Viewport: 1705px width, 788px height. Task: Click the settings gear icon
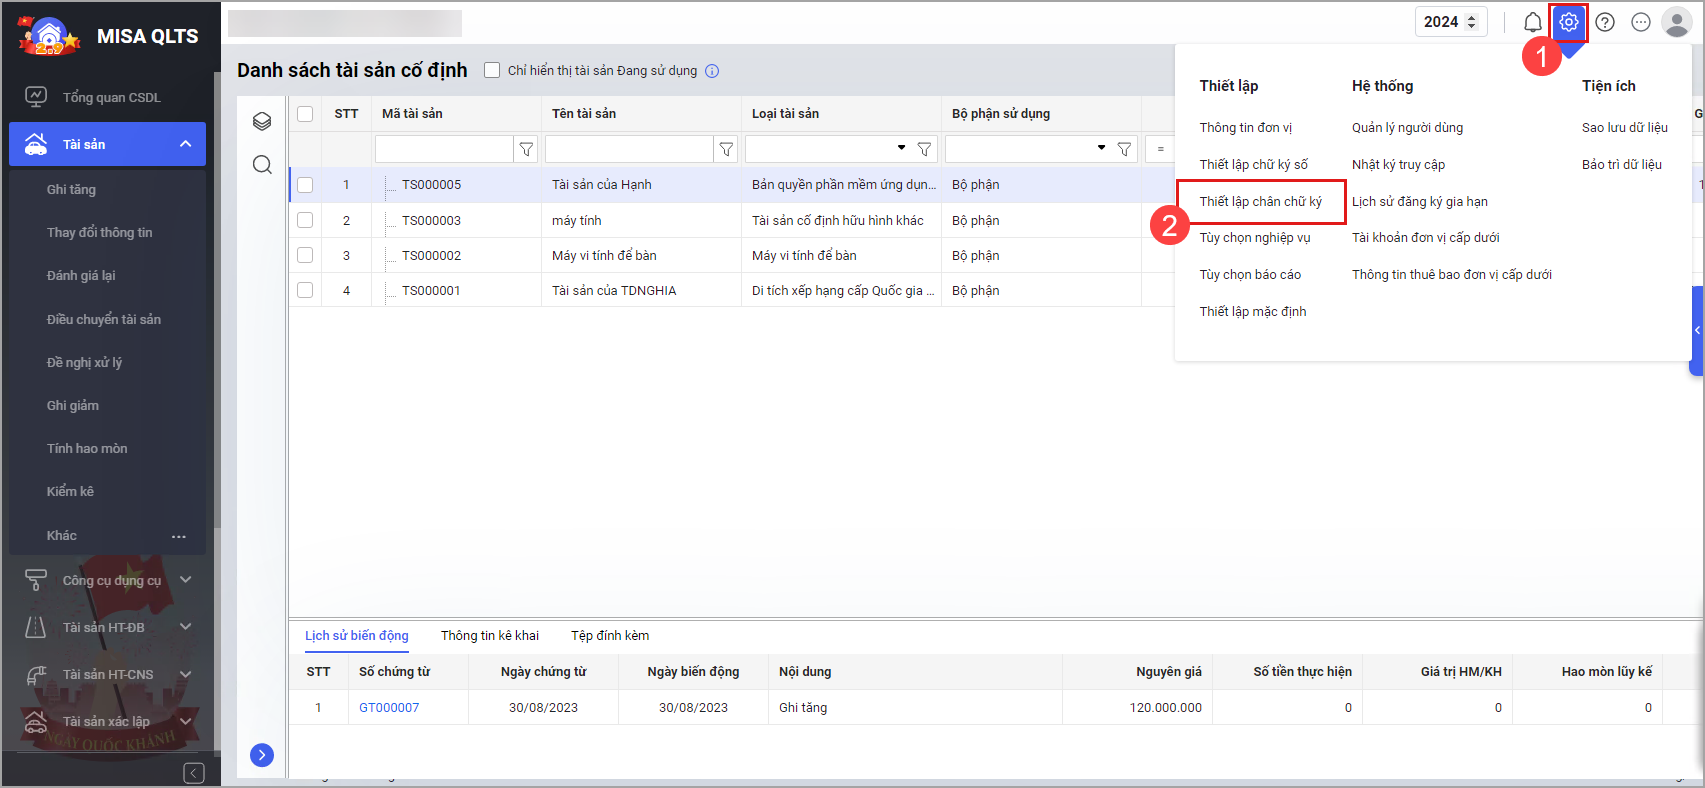point(1568,22)
